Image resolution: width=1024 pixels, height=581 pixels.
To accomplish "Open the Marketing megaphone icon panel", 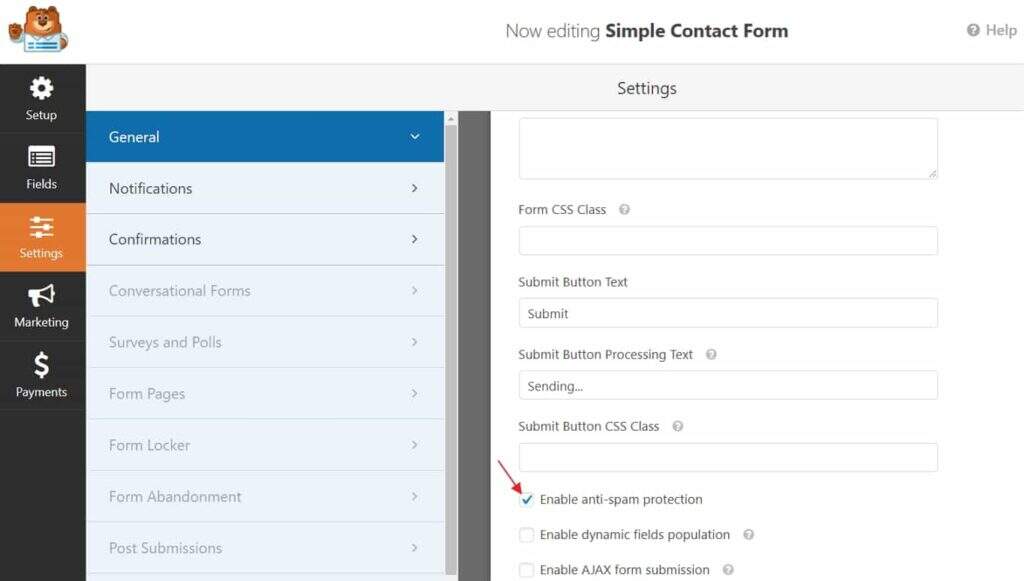I will point(41,305).
